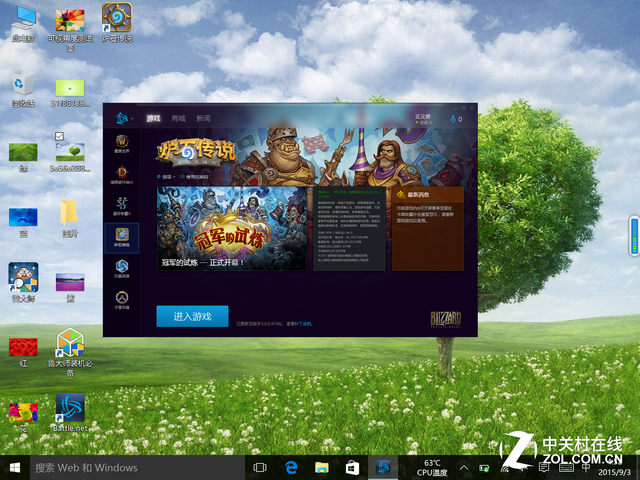
Task: Launch the 炉石传说 desktop shortcut
Action: [117, 22]
